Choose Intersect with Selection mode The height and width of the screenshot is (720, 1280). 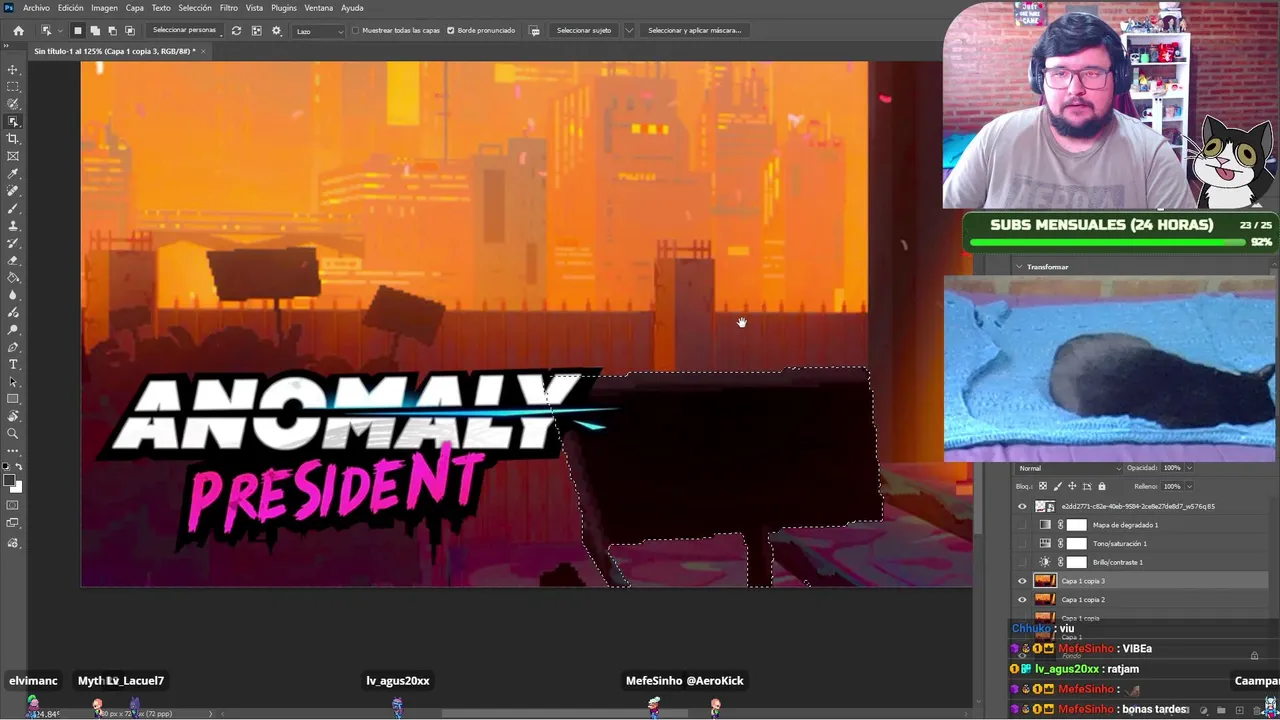pos(129,31)
